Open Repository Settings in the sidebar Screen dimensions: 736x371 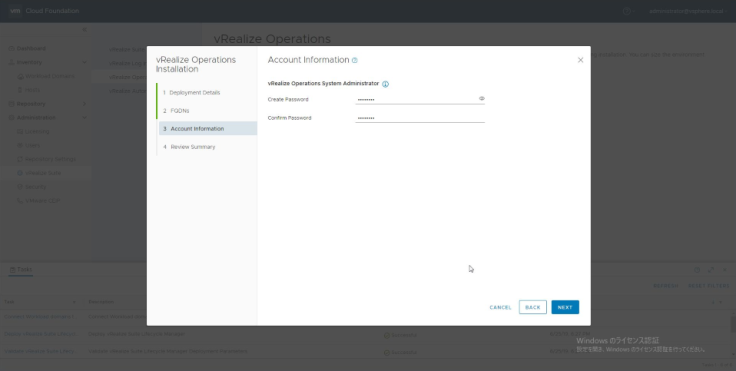(50, 159)
